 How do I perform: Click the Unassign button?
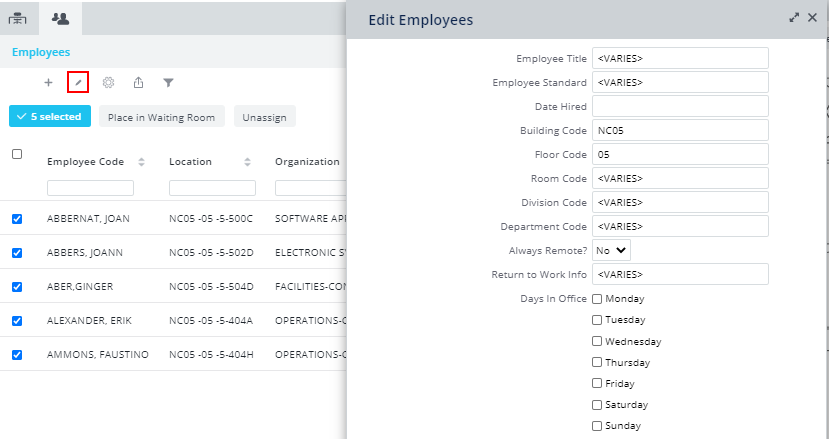(265, 117)
